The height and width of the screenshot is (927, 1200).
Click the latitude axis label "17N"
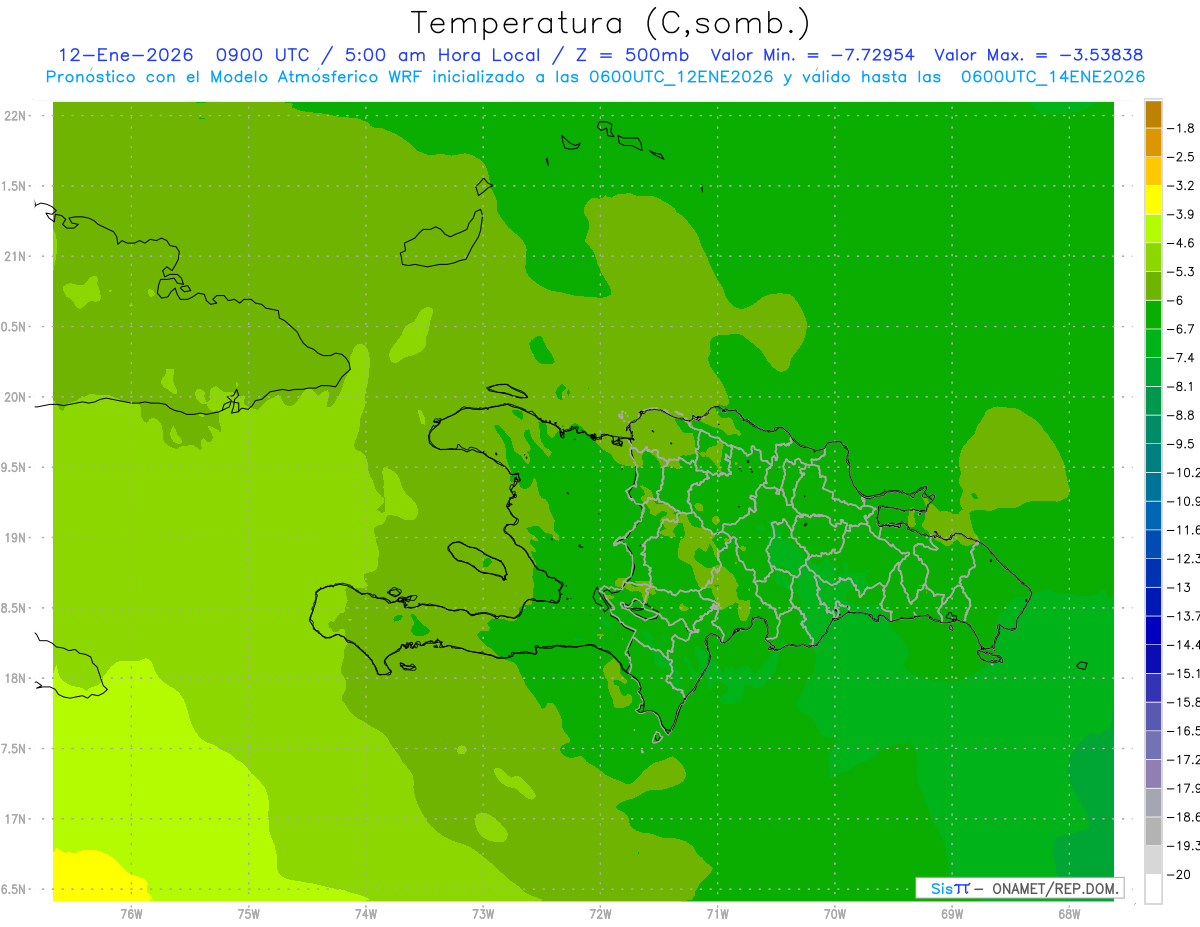pos(15,819)
